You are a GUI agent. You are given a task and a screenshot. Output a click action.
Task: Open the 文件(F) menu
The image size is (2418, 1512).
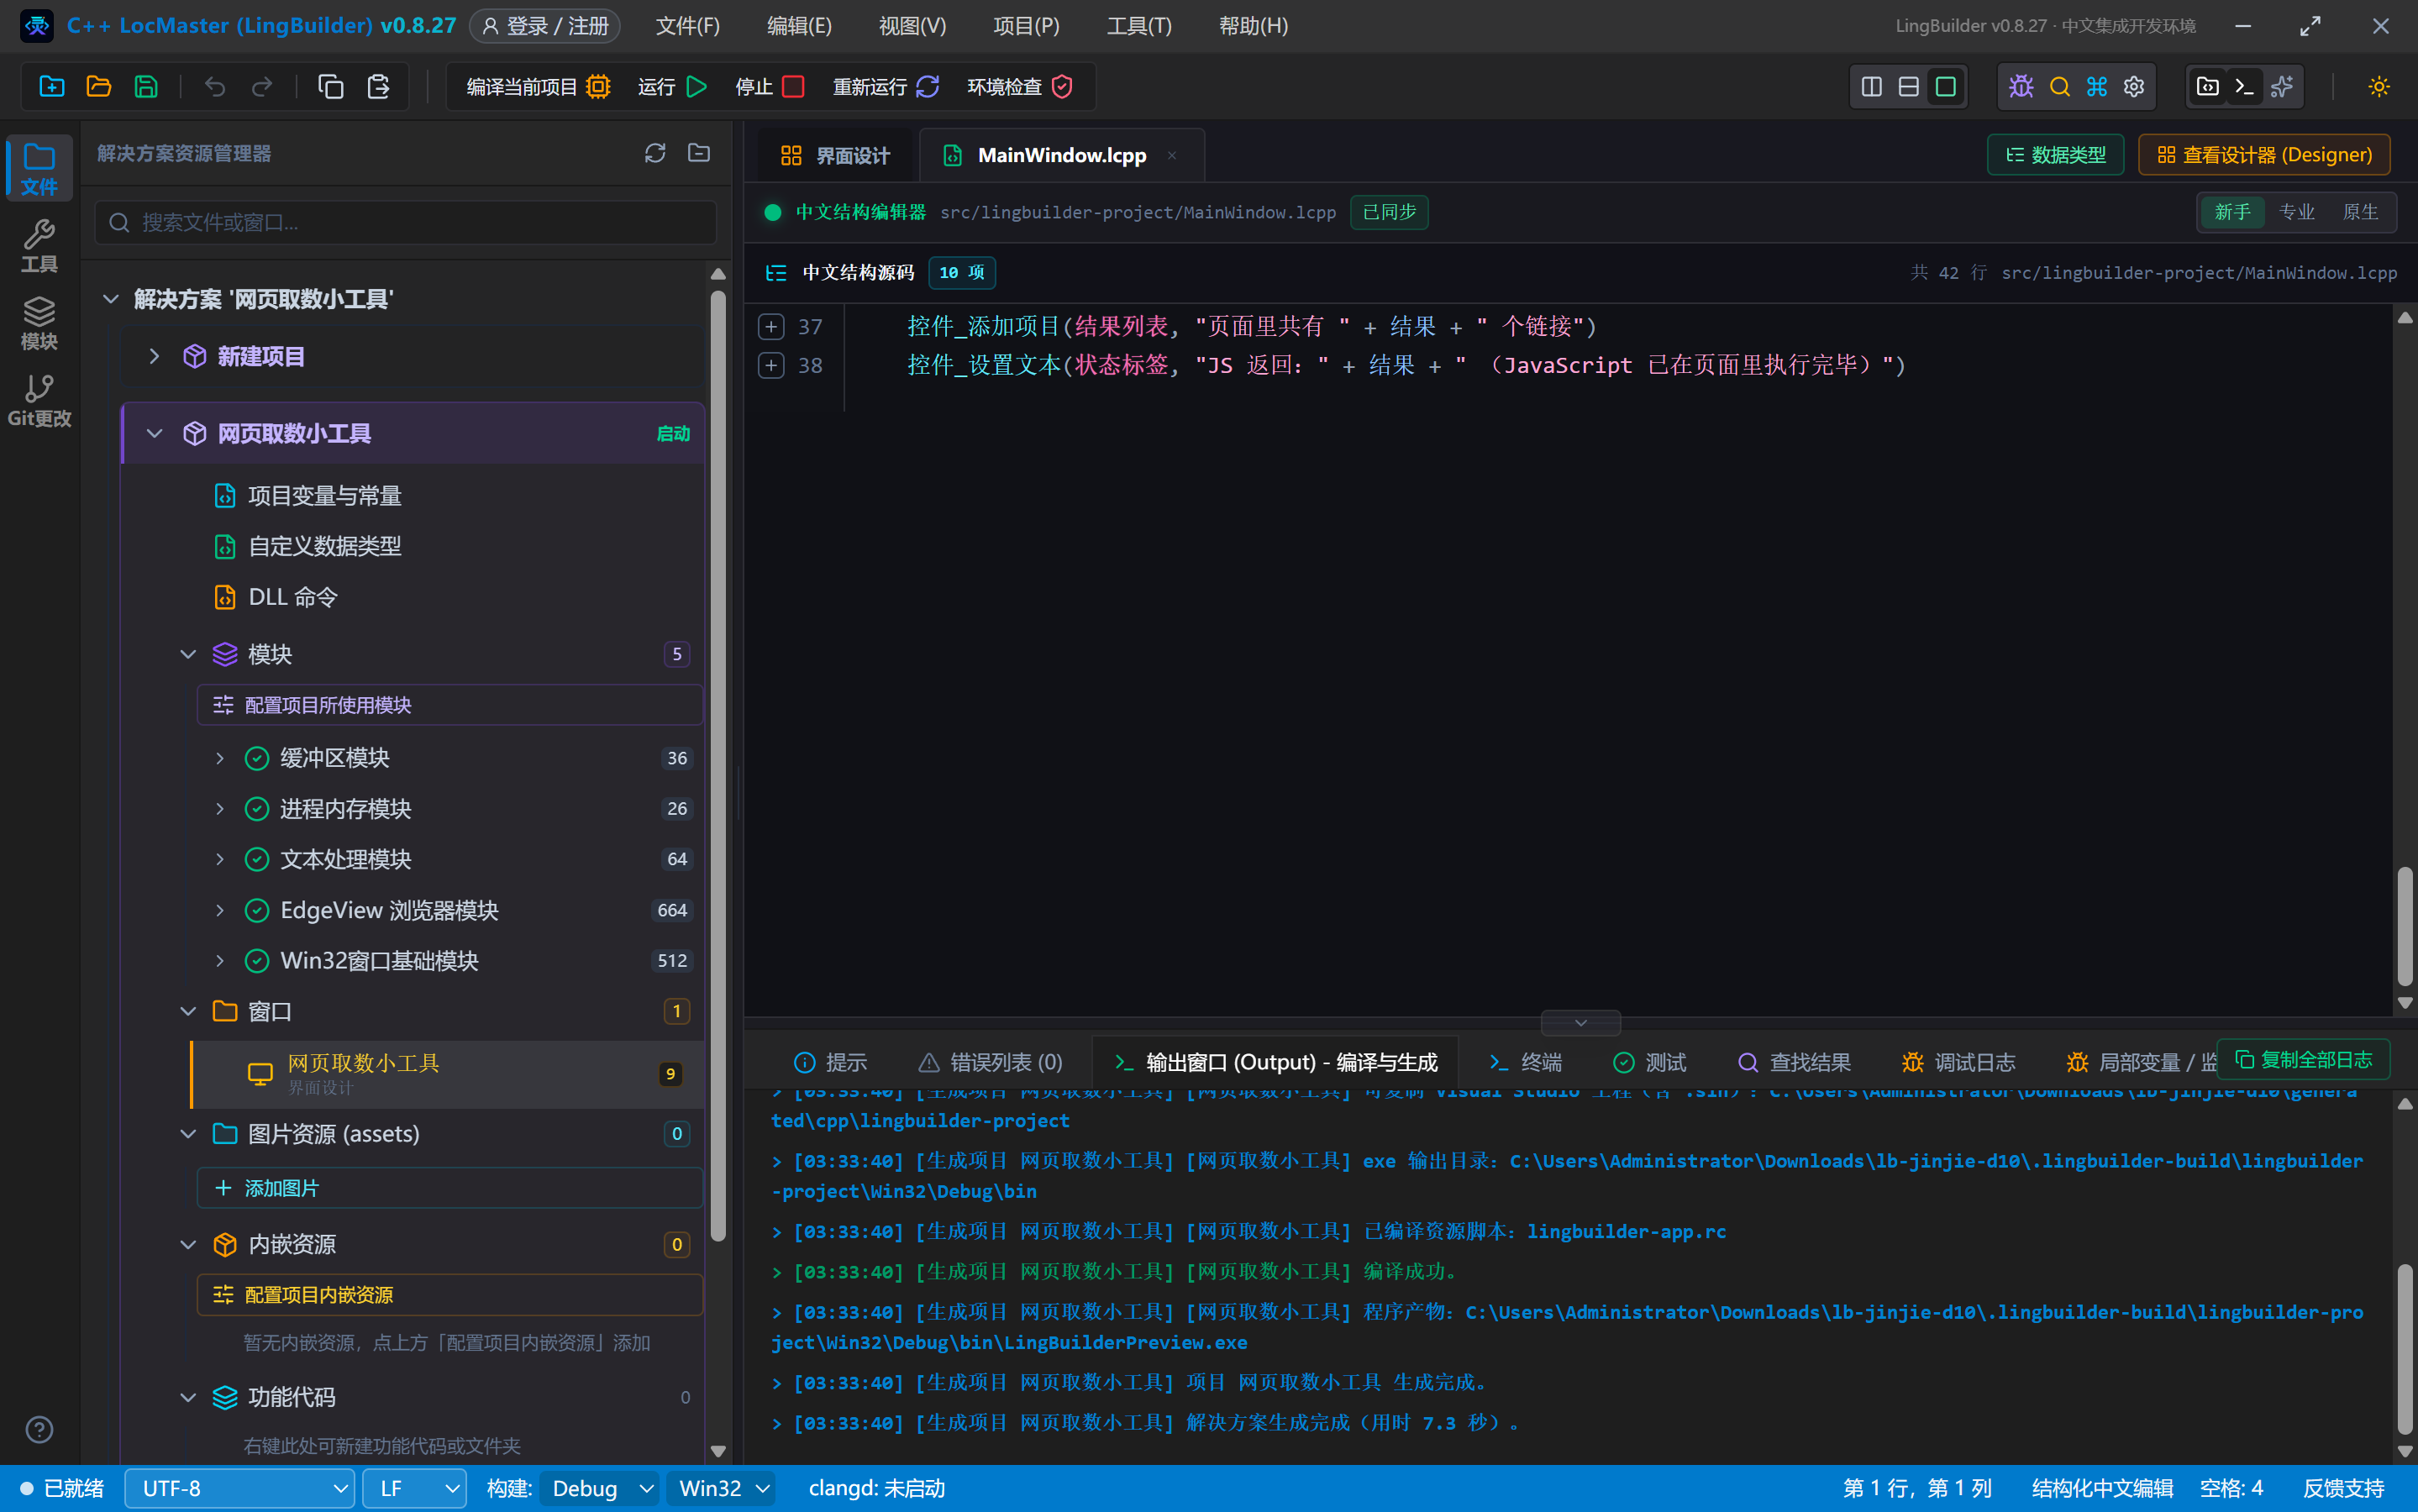(x=687, y=26)
